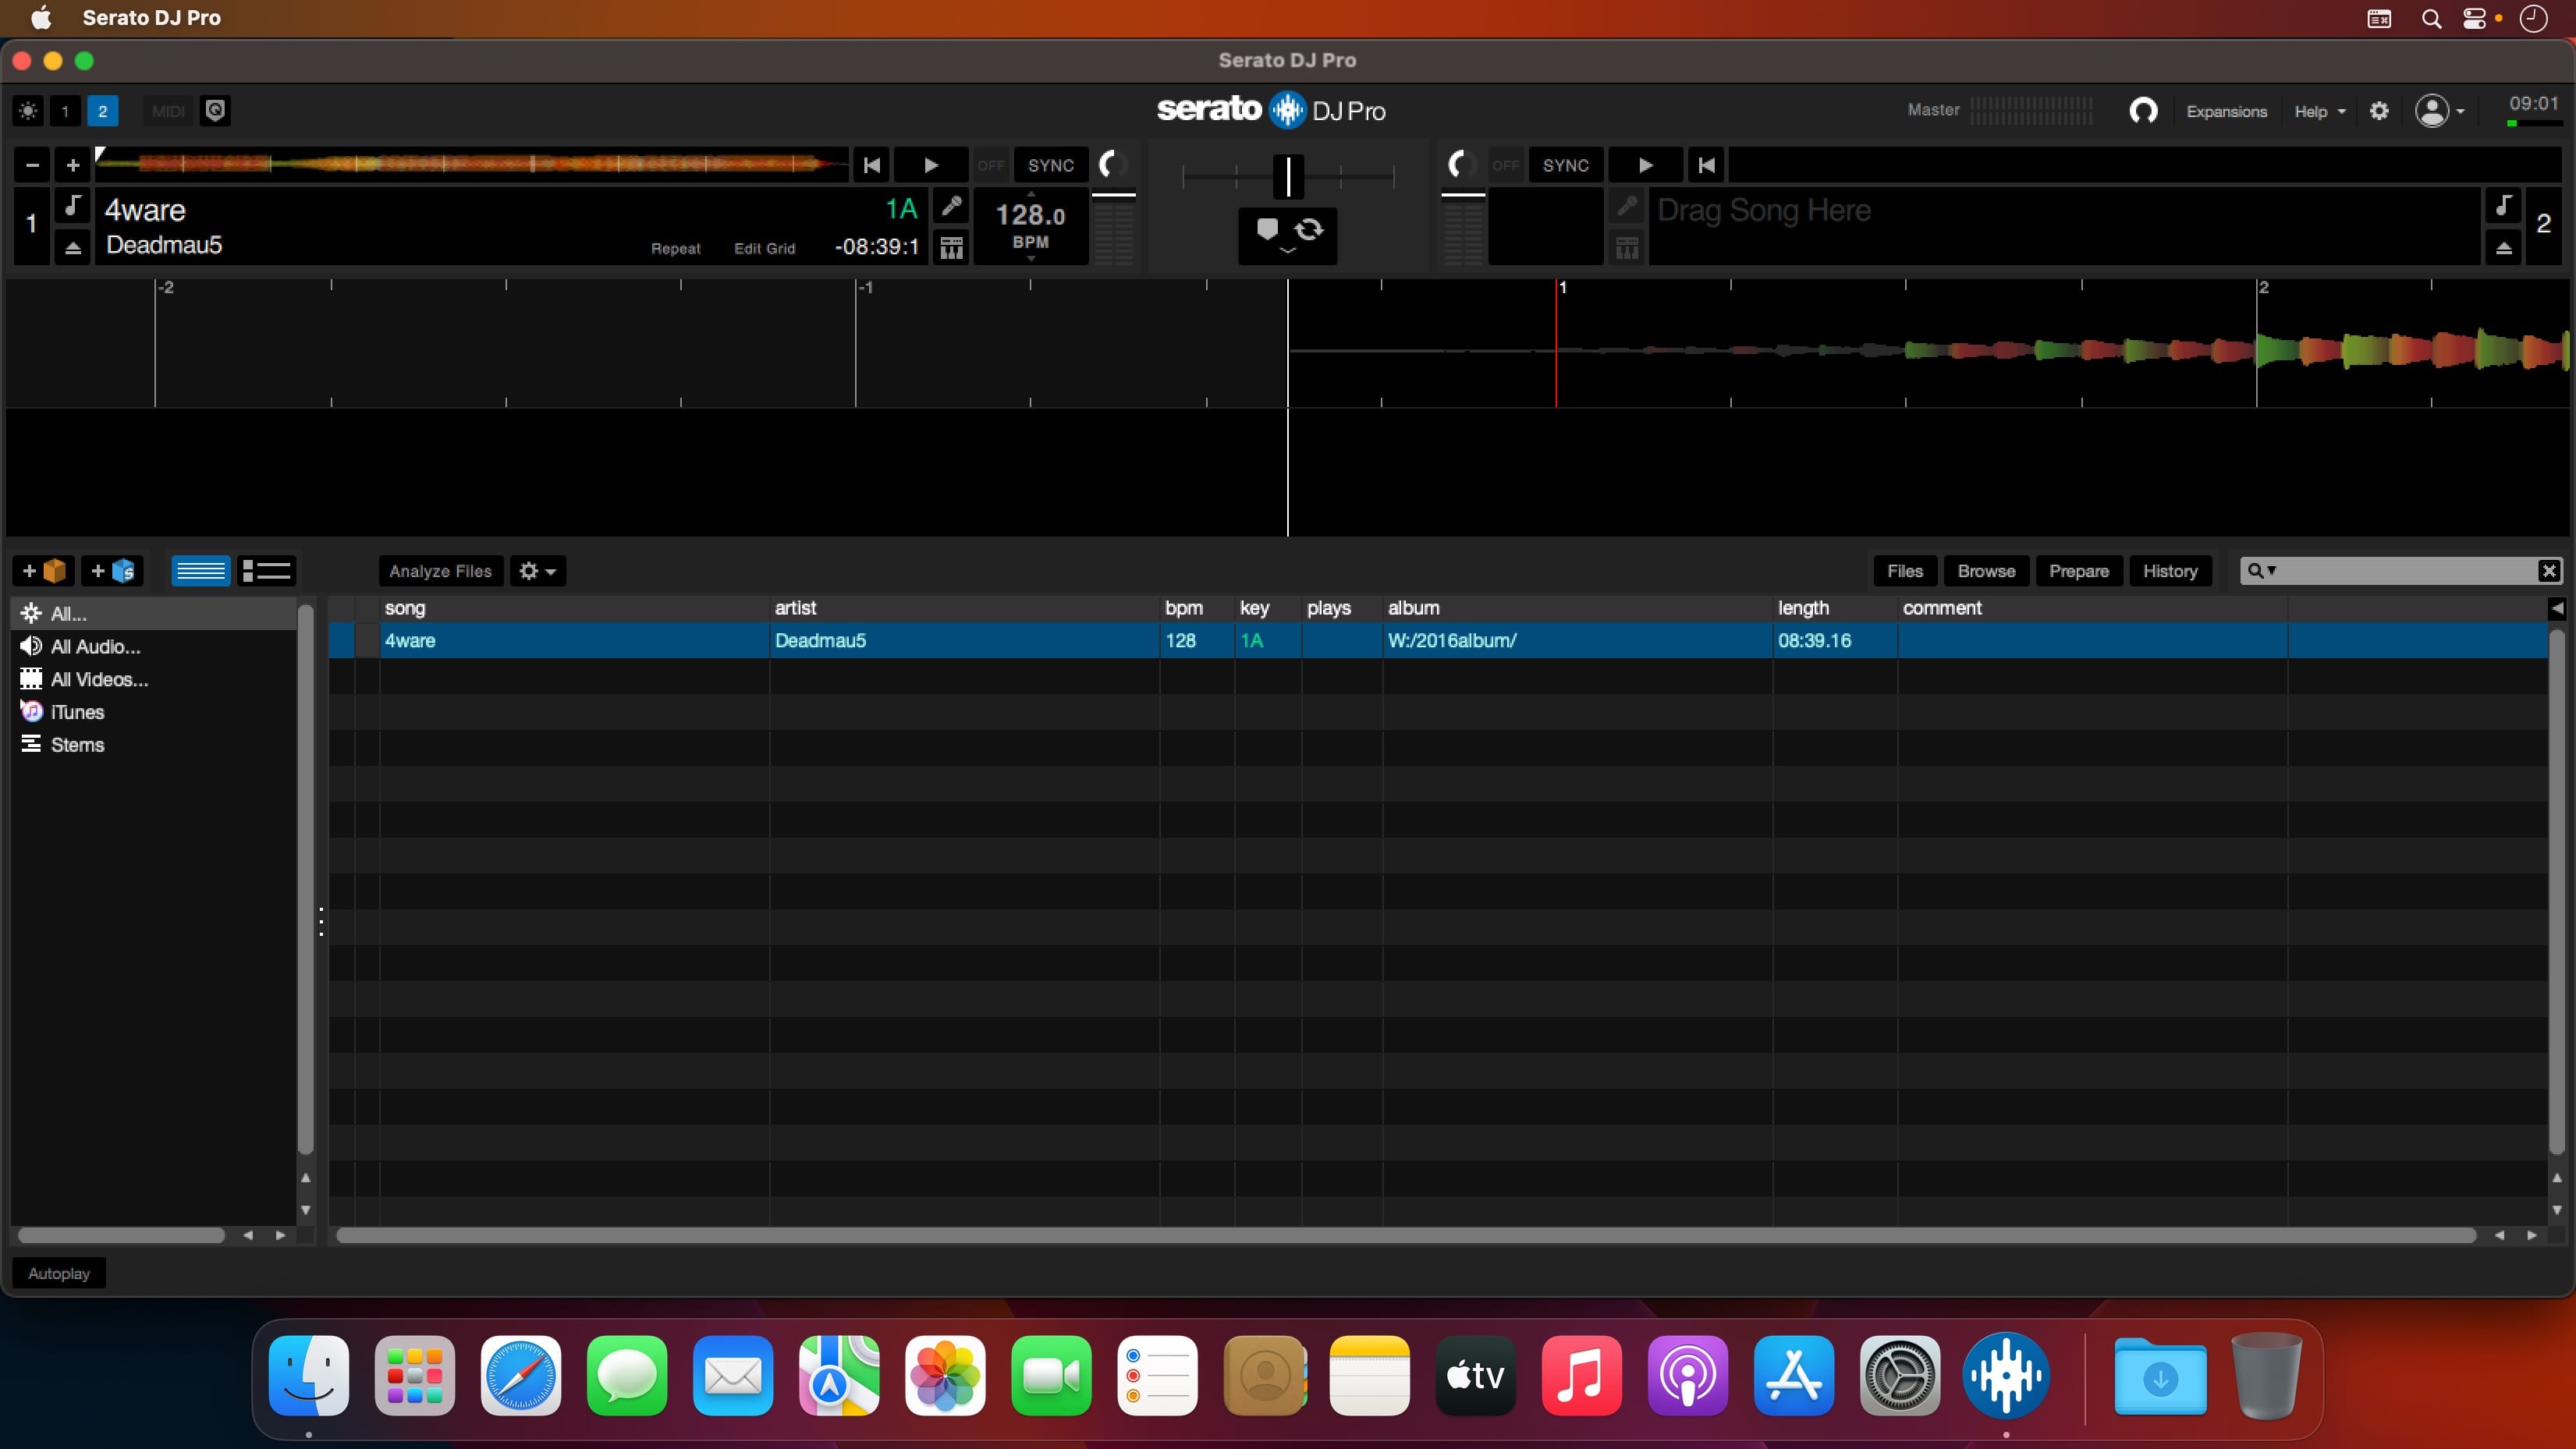Image resolution: width=2576 pixels, height=1449 pixels.
Task: Open the search field filter dropdown
Action: 2261,571
